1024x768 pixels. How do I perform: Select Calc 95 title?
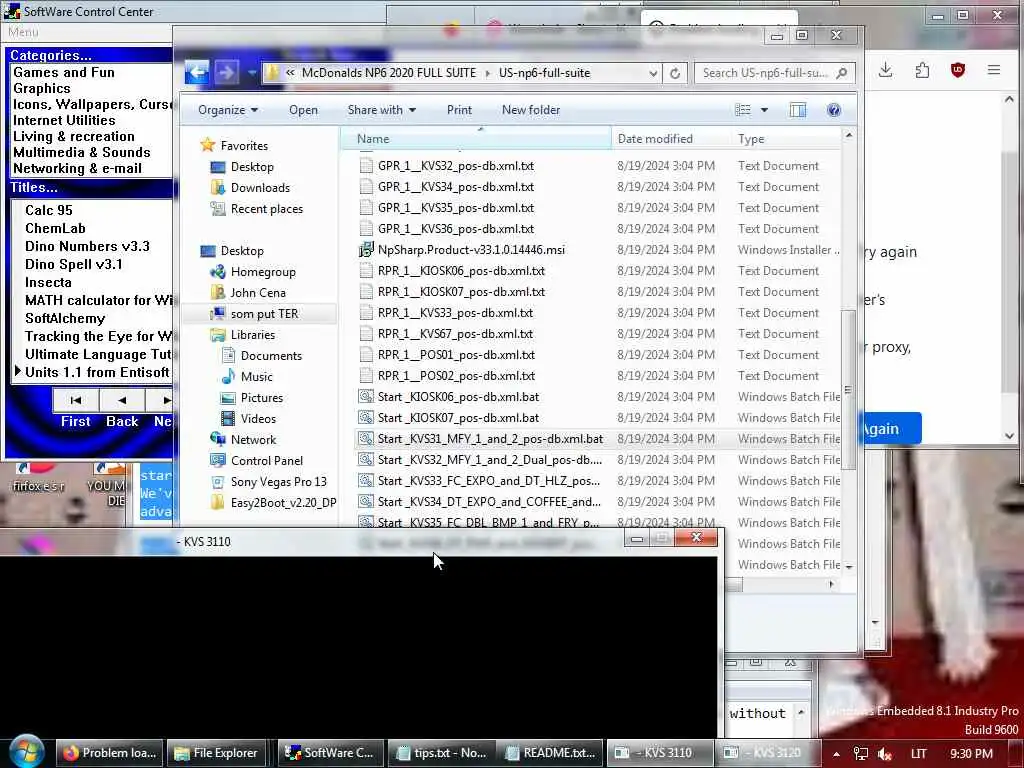click(49, 210)
